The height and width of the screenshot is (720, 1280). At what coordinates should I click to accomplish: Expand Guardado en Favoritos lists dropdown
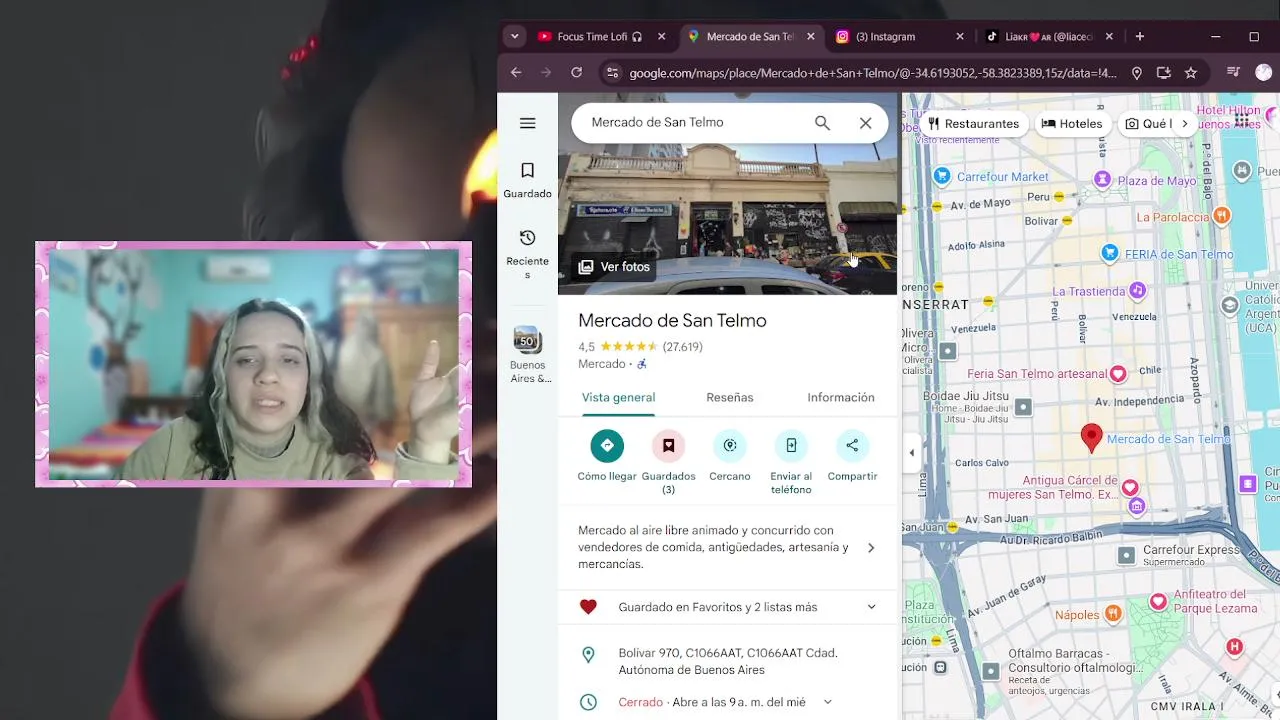pyautogui.click(x=871, y=607)
